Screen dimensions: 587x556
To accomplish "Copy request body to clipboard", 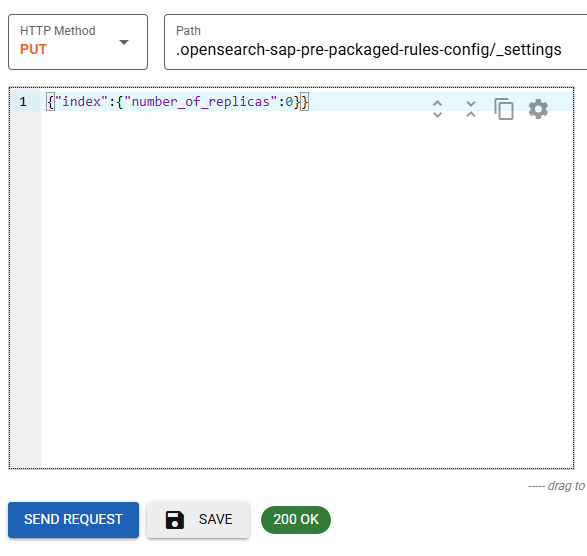I will click(x=504, y=109).
